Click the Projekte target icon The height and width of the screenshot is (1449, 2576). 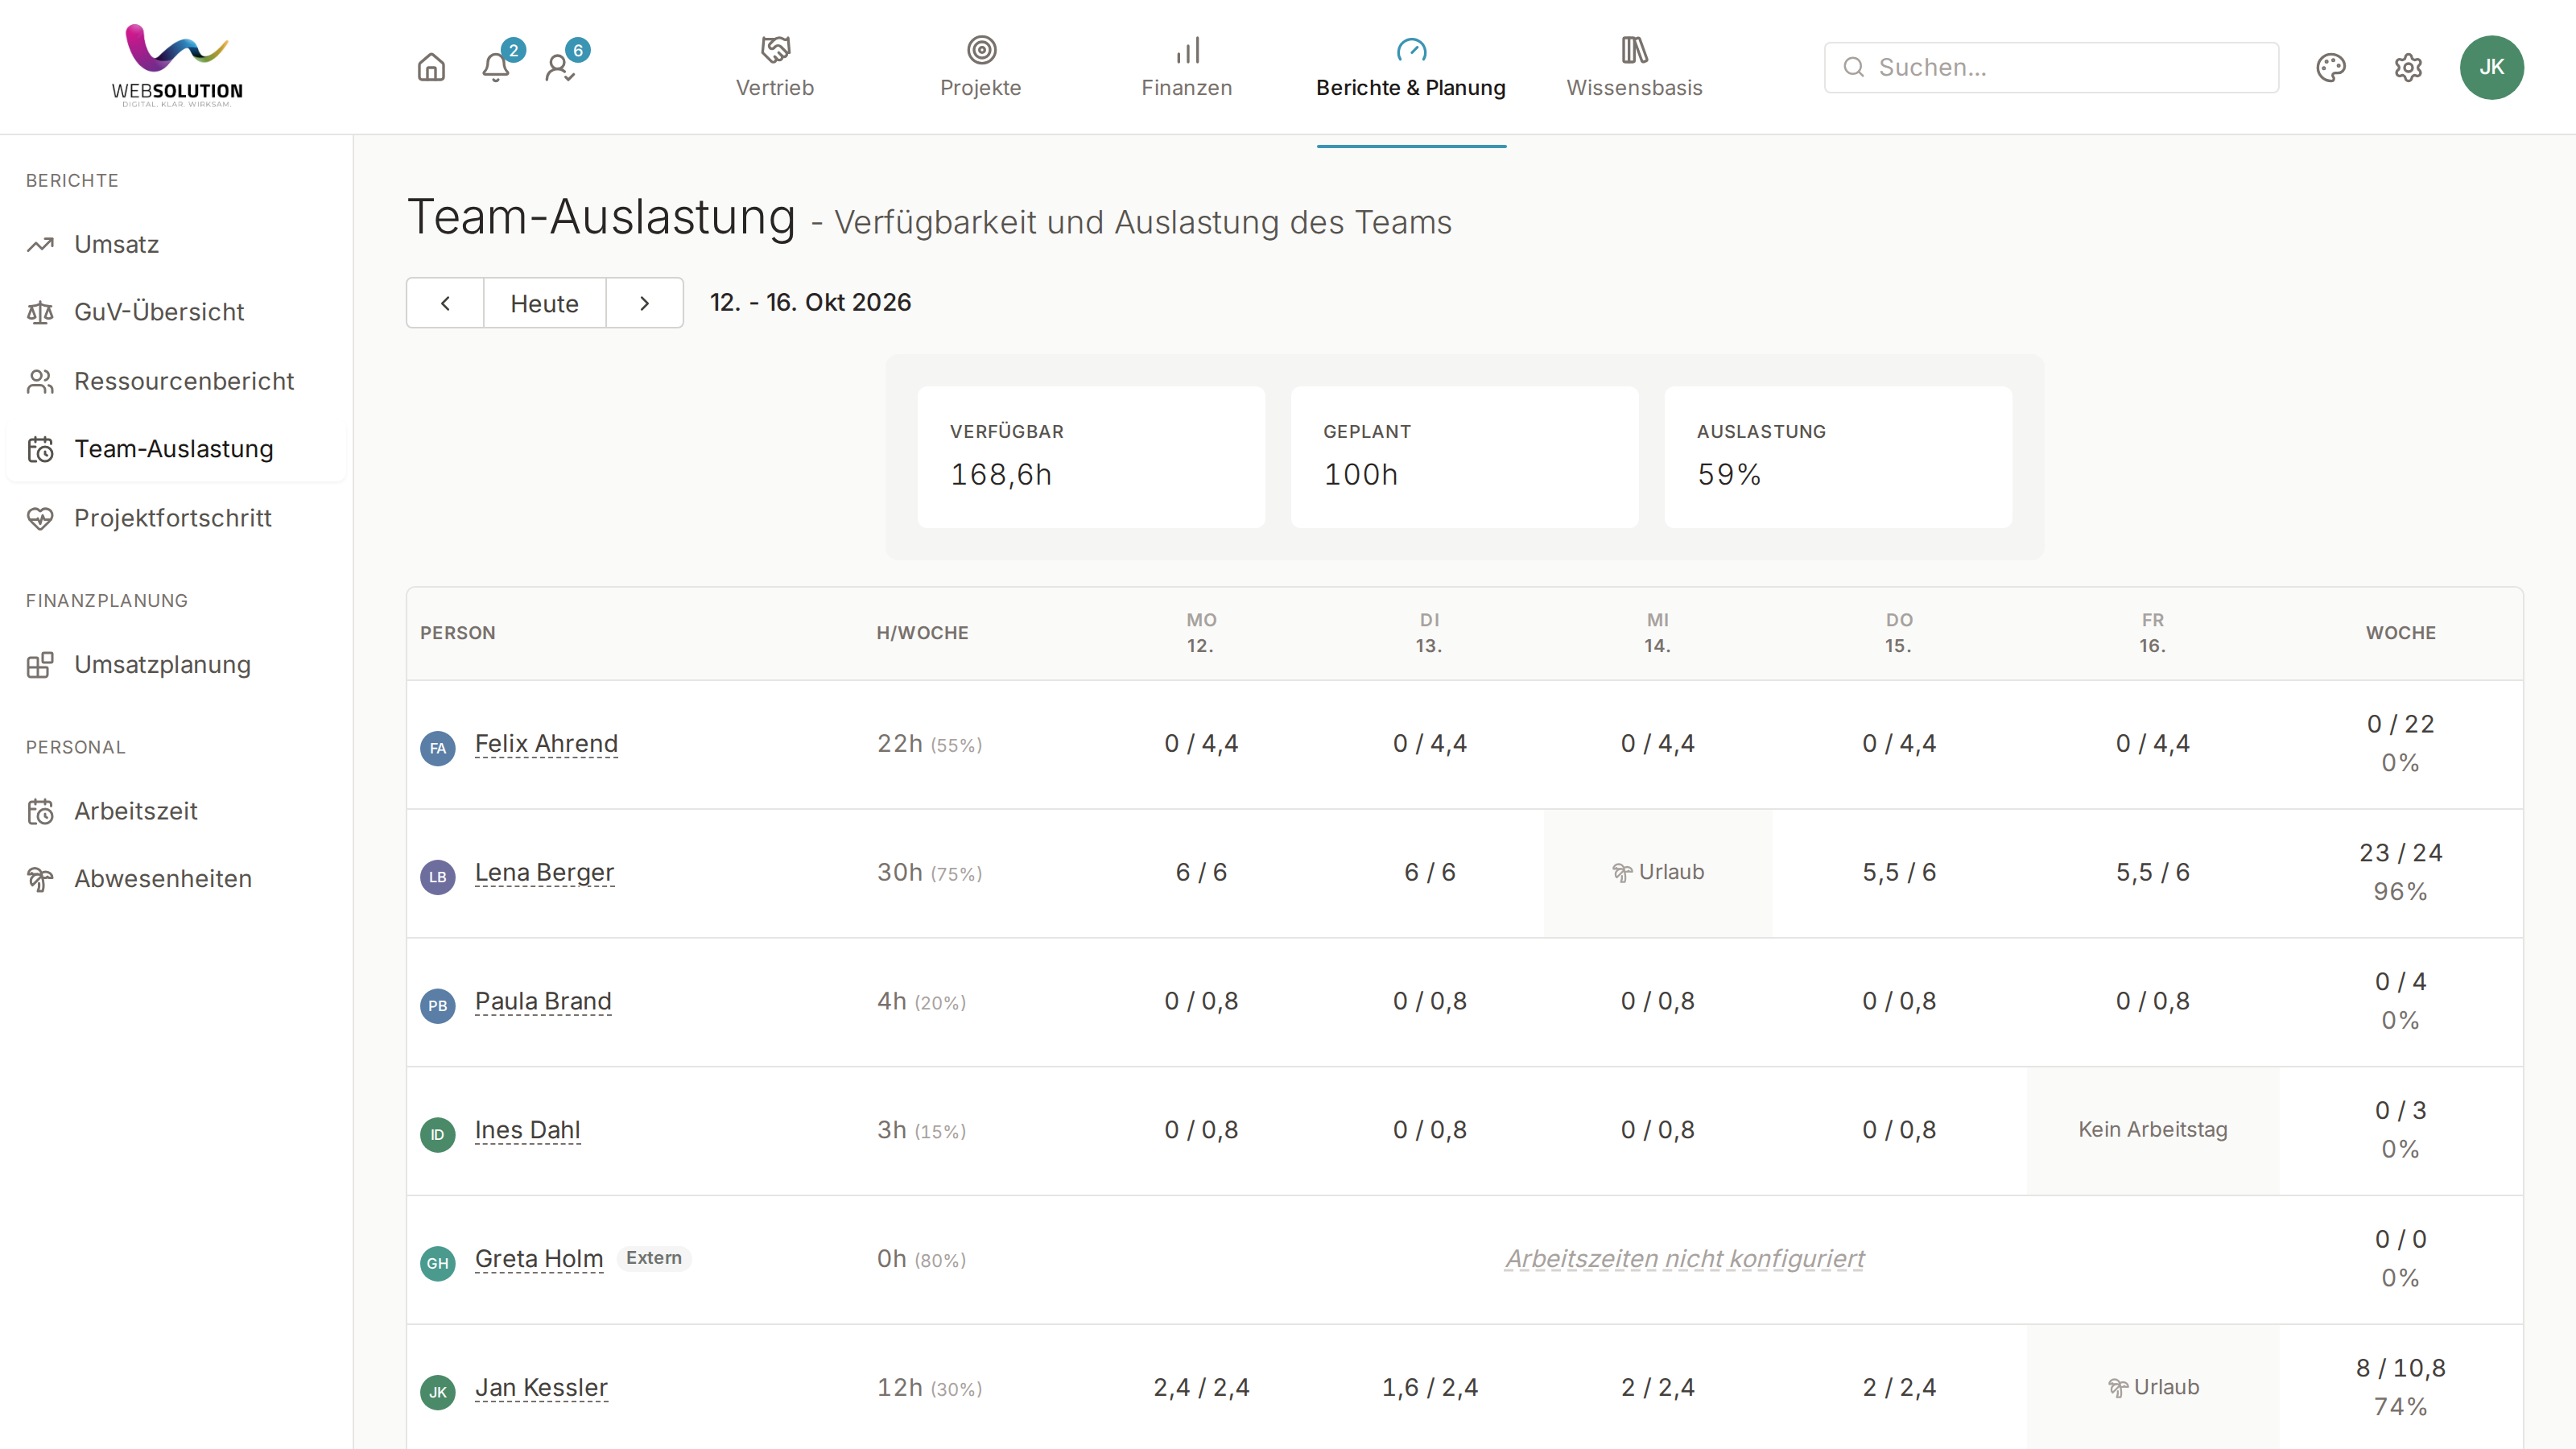(981, 49)
